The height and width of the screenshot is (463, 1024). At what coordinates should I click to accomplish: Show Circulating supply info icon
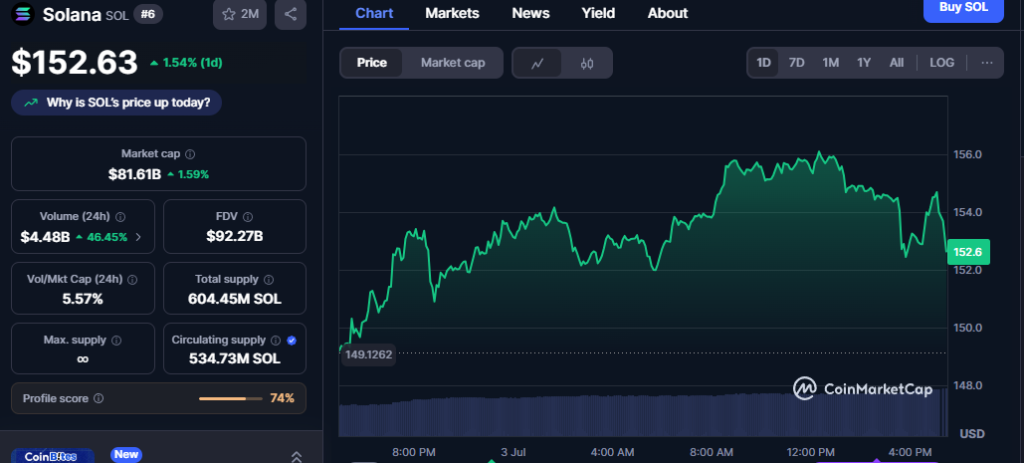tap(276, 340)
